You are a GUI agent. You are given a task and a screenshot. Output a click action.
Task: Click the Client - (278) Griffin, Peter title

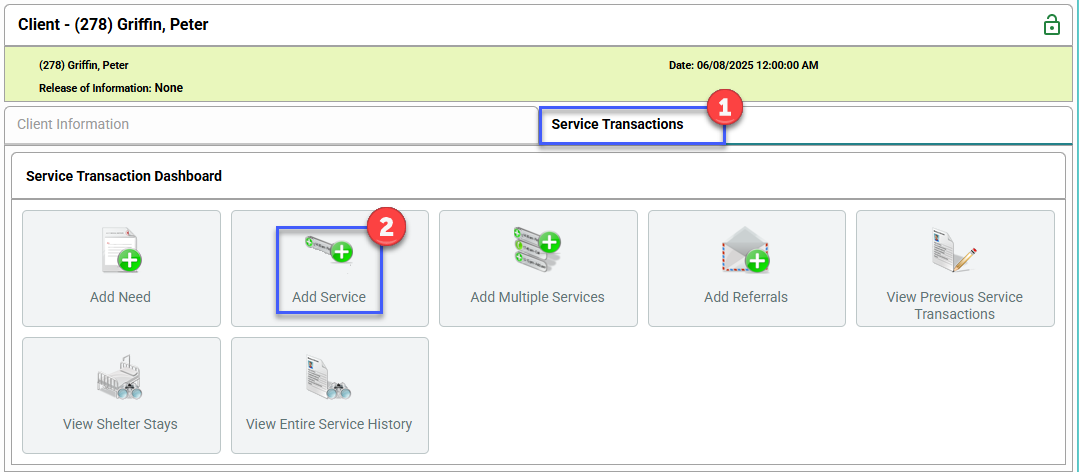click(x=114, y=25)
